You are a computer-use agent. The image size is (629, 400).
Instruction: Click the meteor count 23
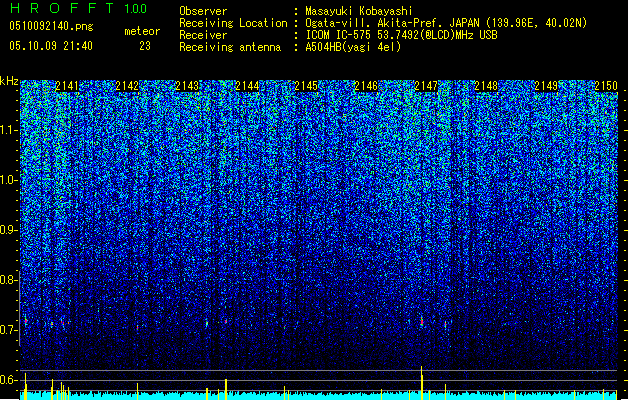[145, 46]
